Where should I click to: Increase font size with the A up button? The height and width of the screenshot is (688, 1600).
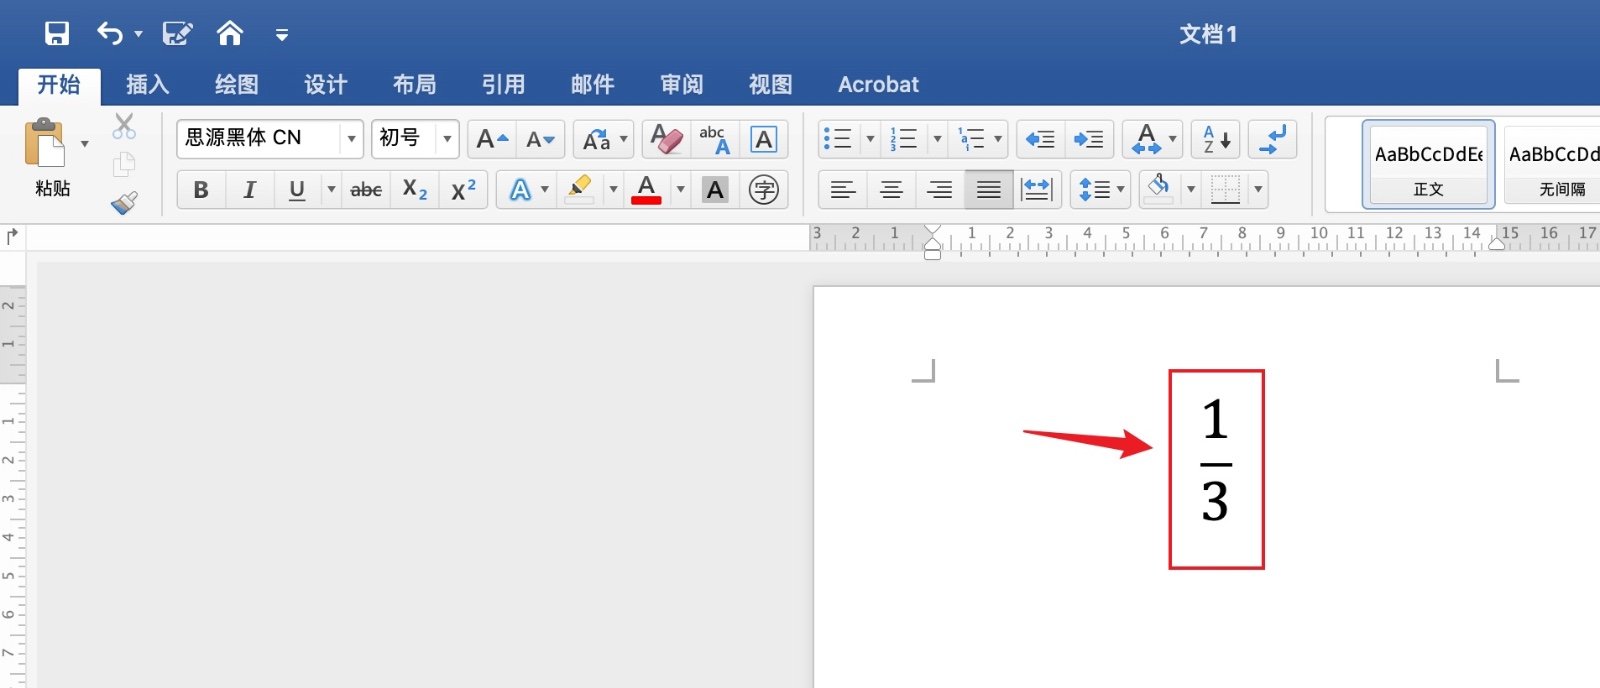tap(492, 139)
